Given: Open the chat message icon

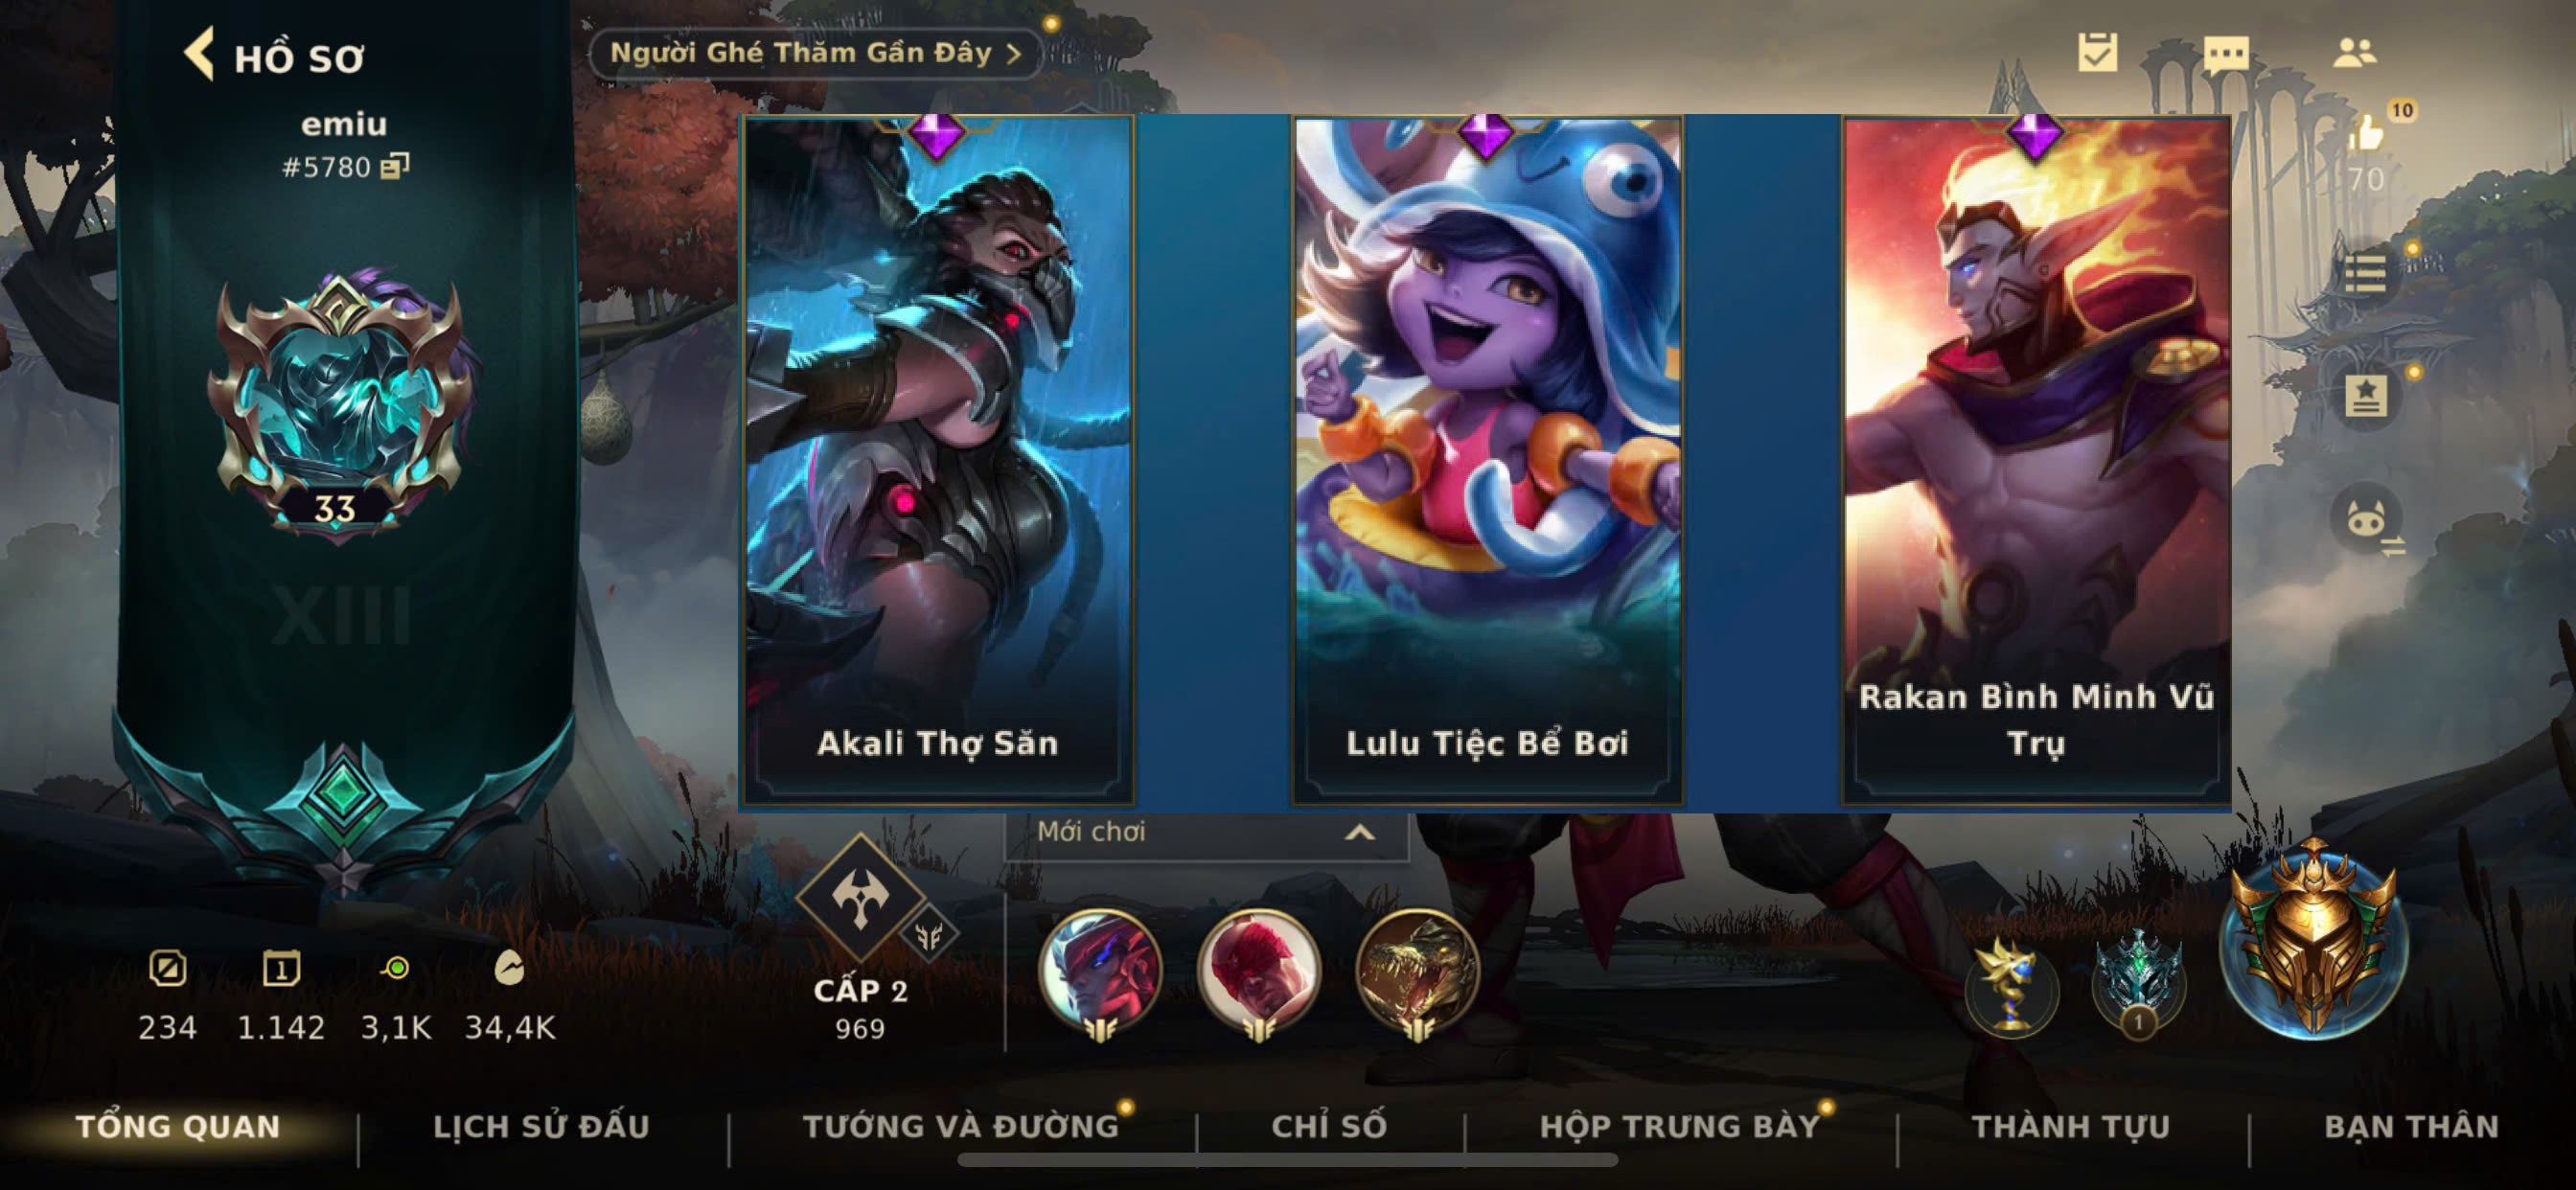Looking at the screenshot, I should [2226, 53].
